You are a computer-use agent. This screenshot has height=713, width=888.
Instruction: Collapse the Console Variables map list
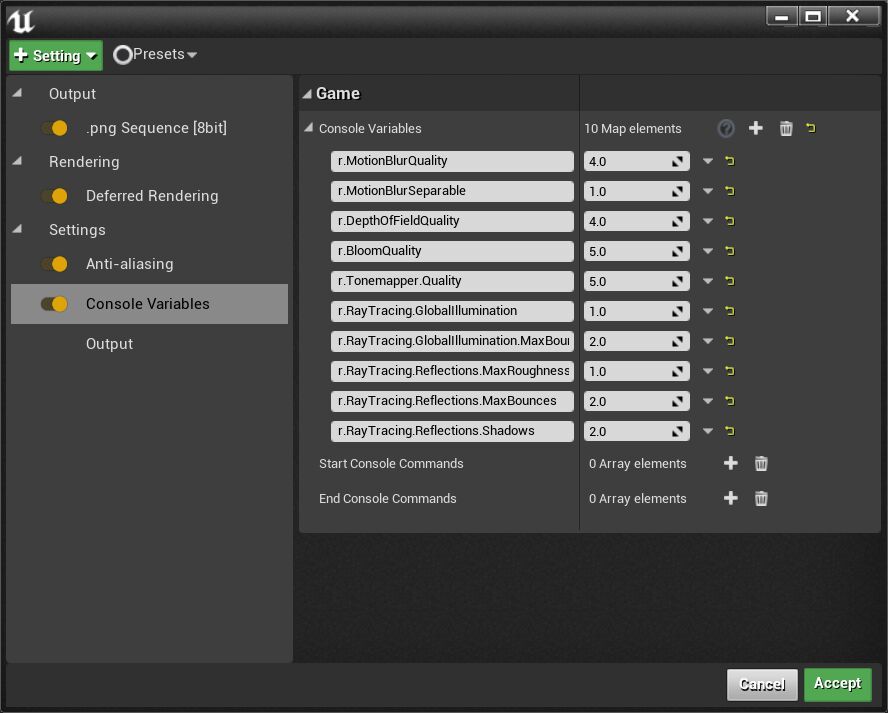[x=308, y=128]
